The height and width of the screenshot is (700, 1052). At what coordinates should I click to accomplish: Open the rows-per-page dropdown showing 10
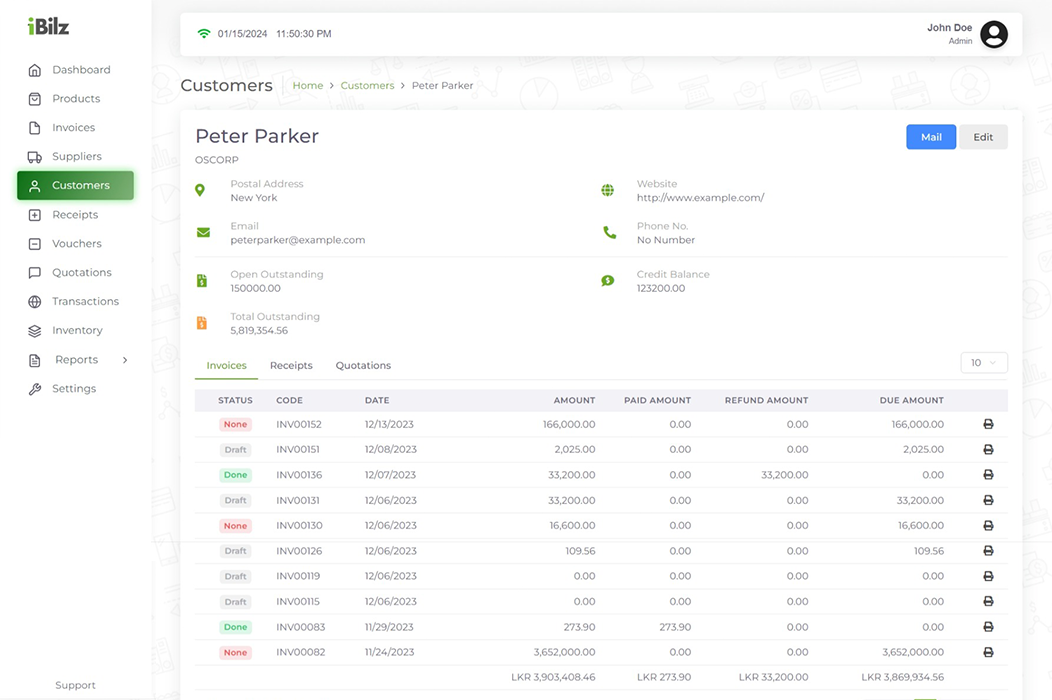coord(983,363)
